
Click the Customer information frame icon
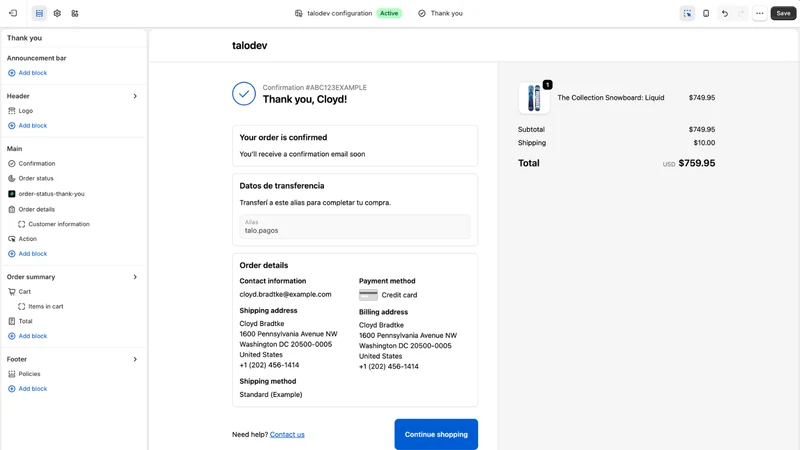tap(21, 224)
